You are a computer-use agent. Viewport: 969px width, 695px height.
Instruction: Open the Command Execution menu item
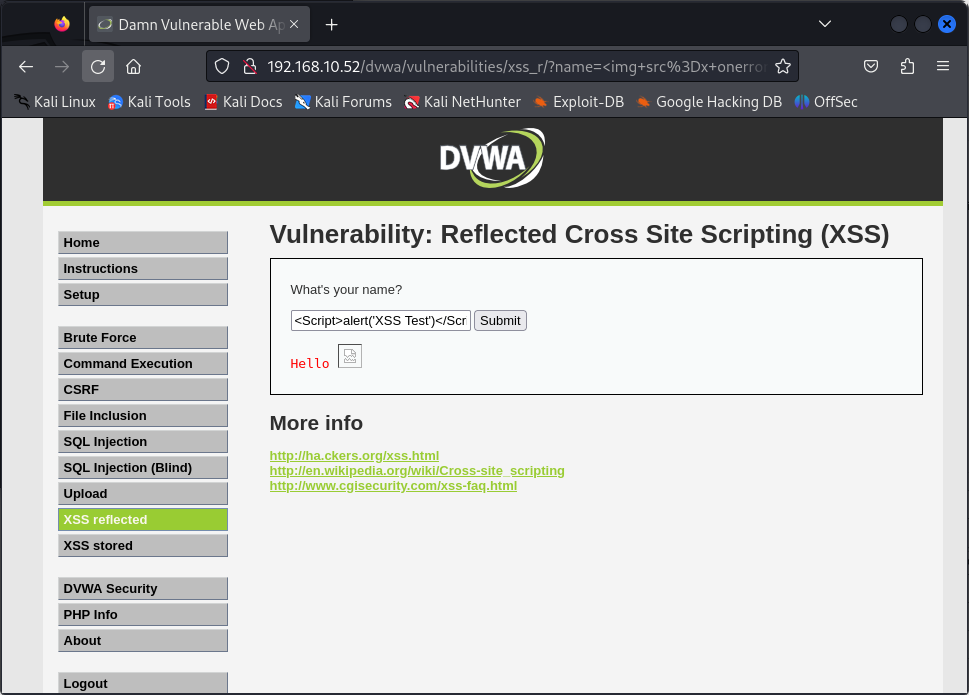pyautogui.click(x=143, y=363)
